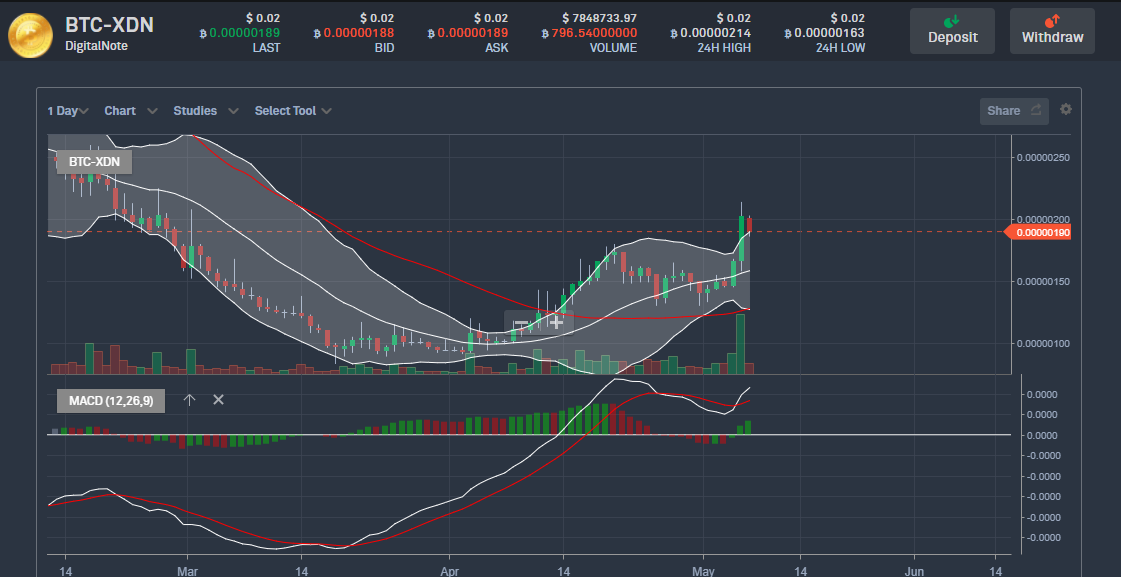
Task: Click the USD volume 7848733.97
Action: [600, 18]
